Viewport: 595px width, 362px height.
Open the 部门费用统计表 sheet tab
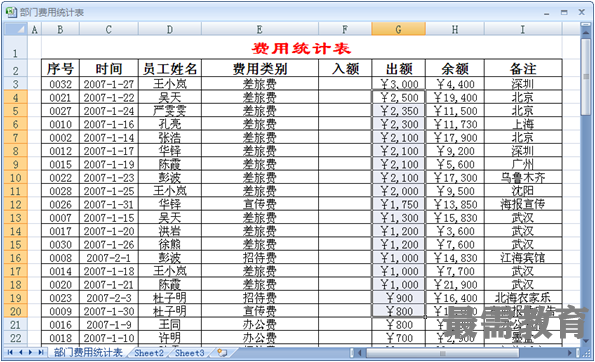click(88, 353)
